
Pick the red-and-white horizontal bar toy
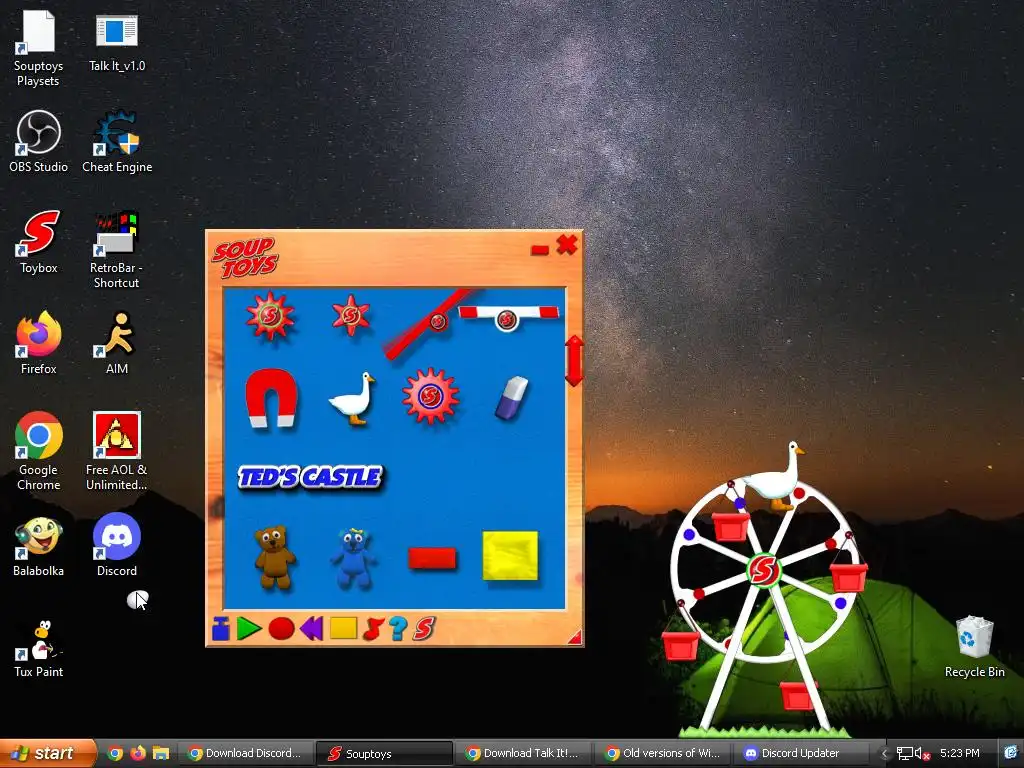[x=508, y=317]
